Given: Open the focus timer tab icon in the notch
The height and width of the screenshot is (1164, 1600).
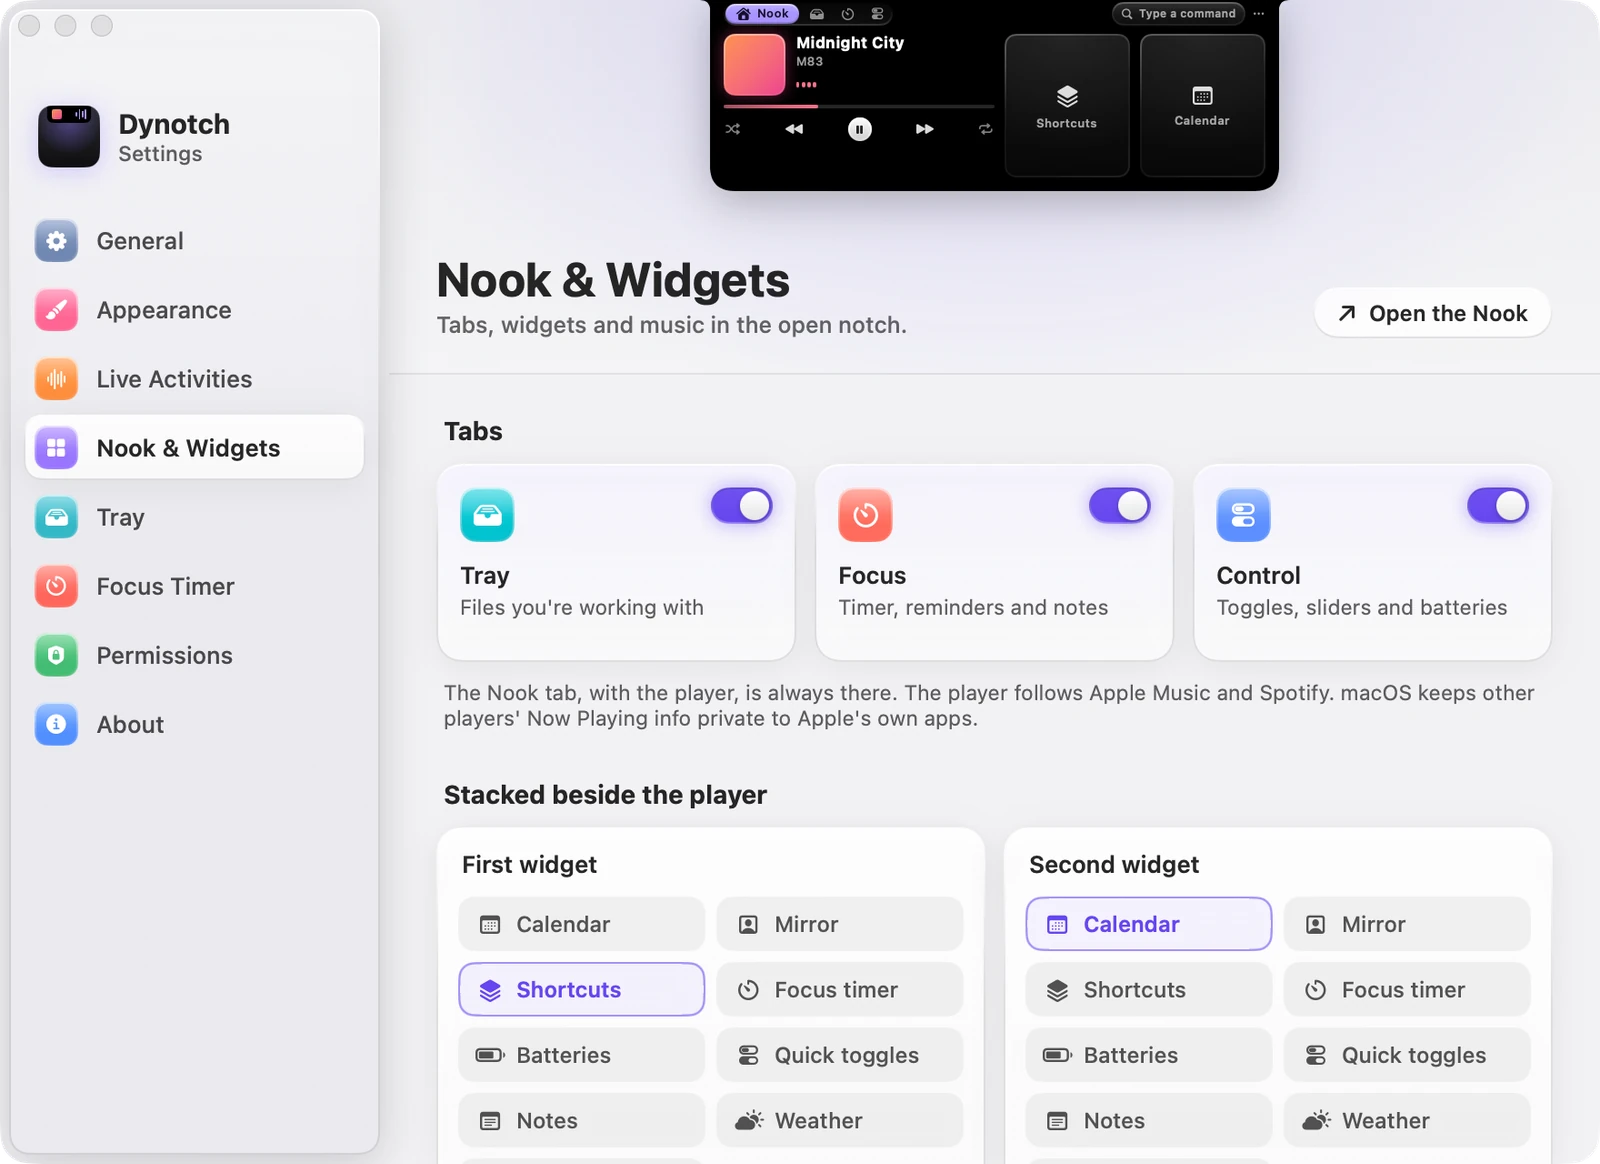Looking at the screenshot, I should pyautogui.click(x=847, y=14).
